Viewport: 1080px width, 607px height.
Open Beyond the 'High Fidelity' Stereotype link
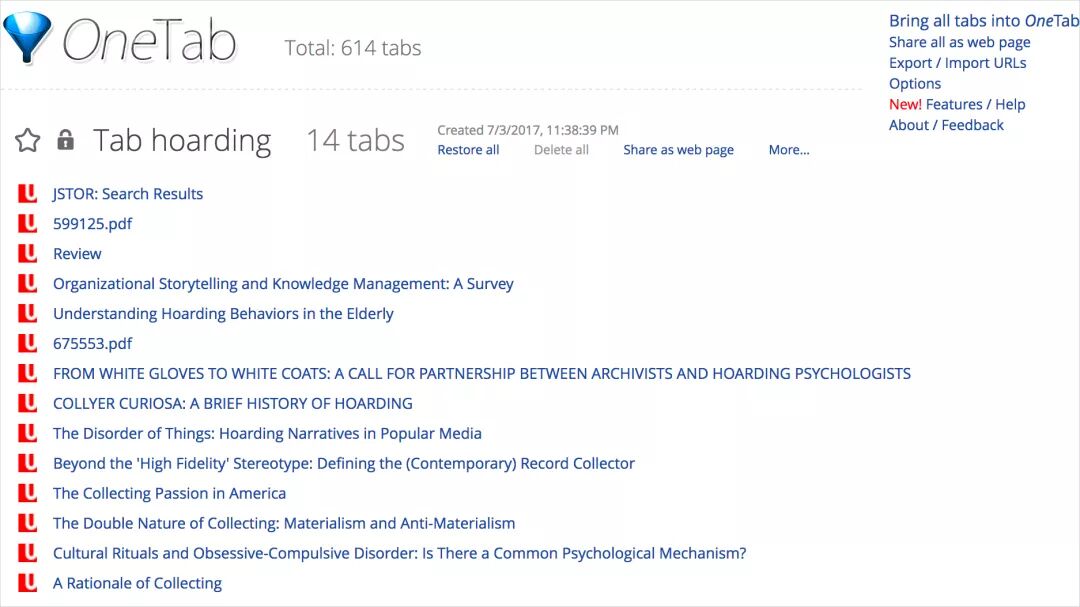tap(344, 464)
